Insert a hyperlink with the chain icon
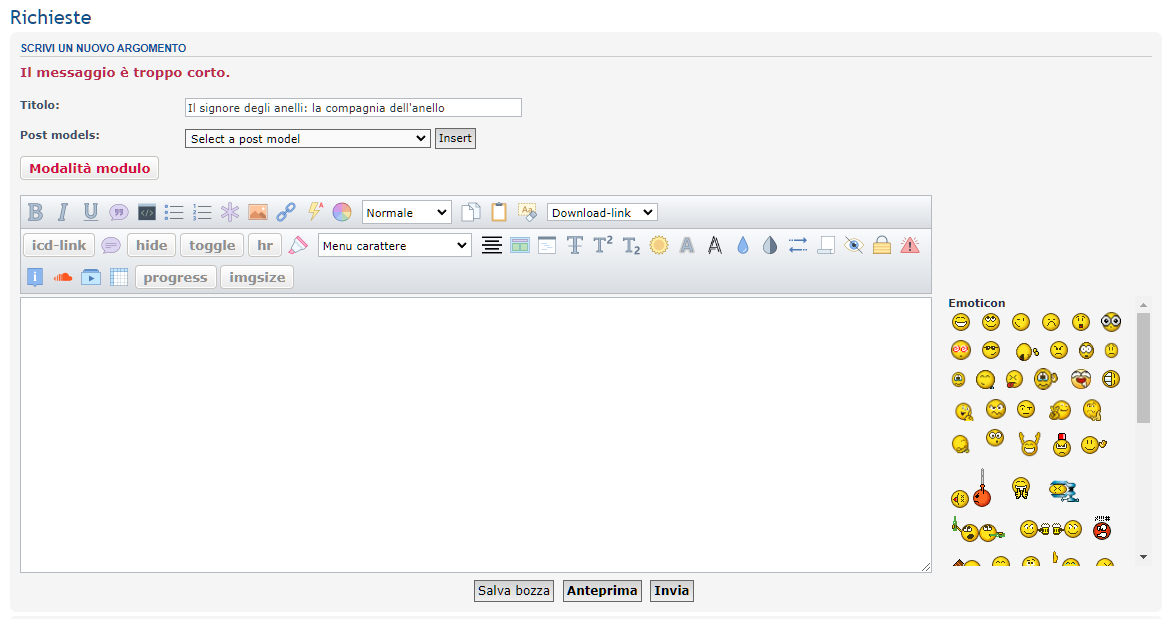Screen dimensions: 1170x619 (x=286, y=212)
